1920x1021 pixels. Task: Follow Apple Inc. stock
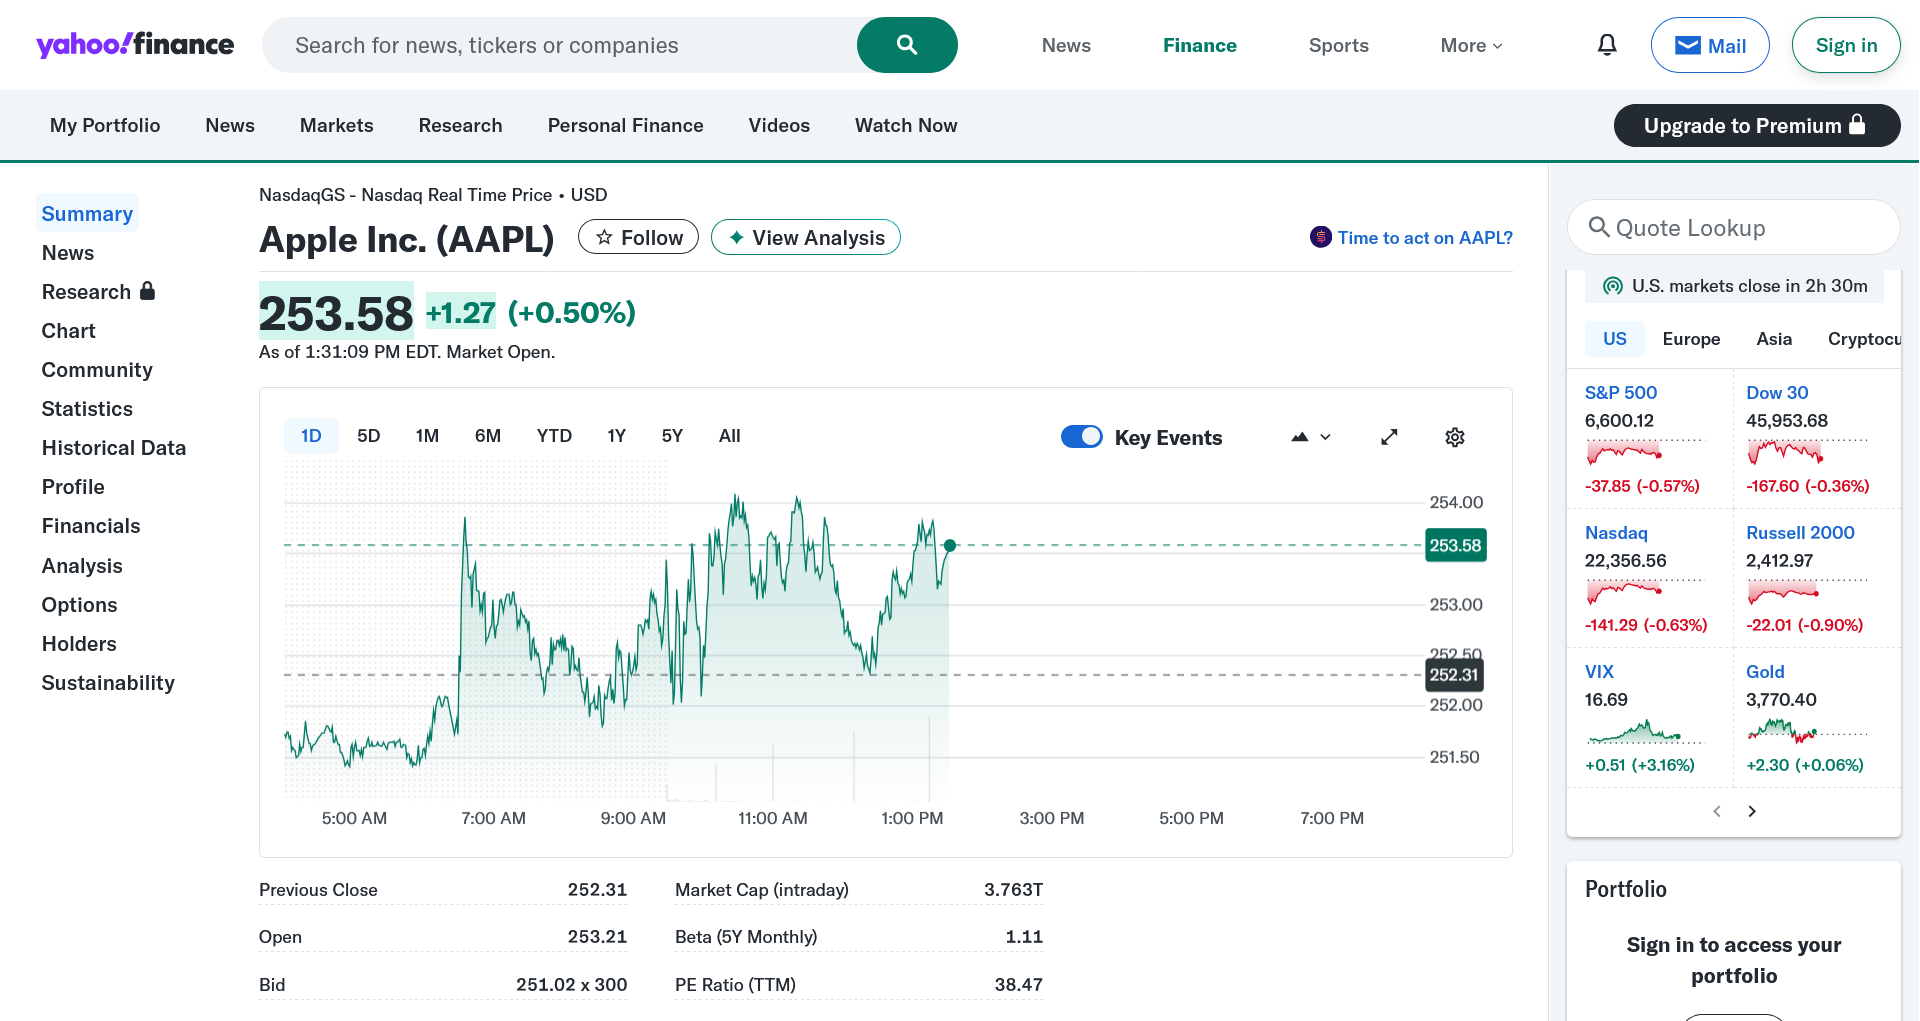click(x=638, y=237)
